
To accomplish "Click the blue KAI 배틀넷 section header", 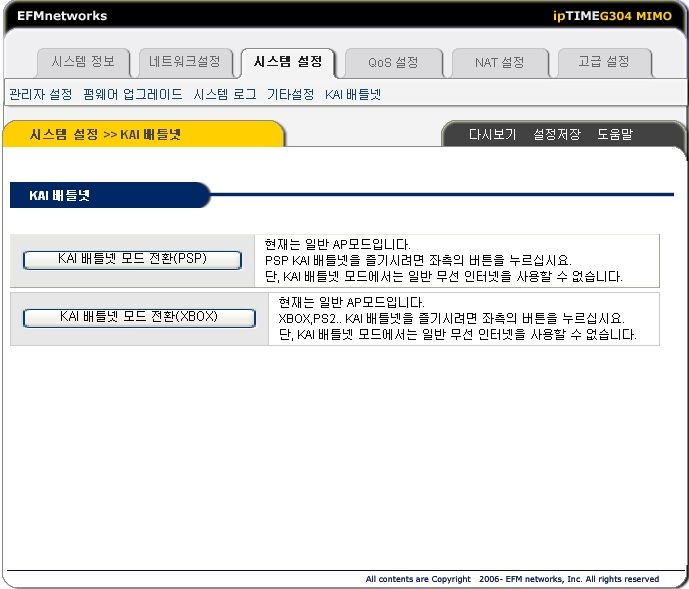I will 110,195.
